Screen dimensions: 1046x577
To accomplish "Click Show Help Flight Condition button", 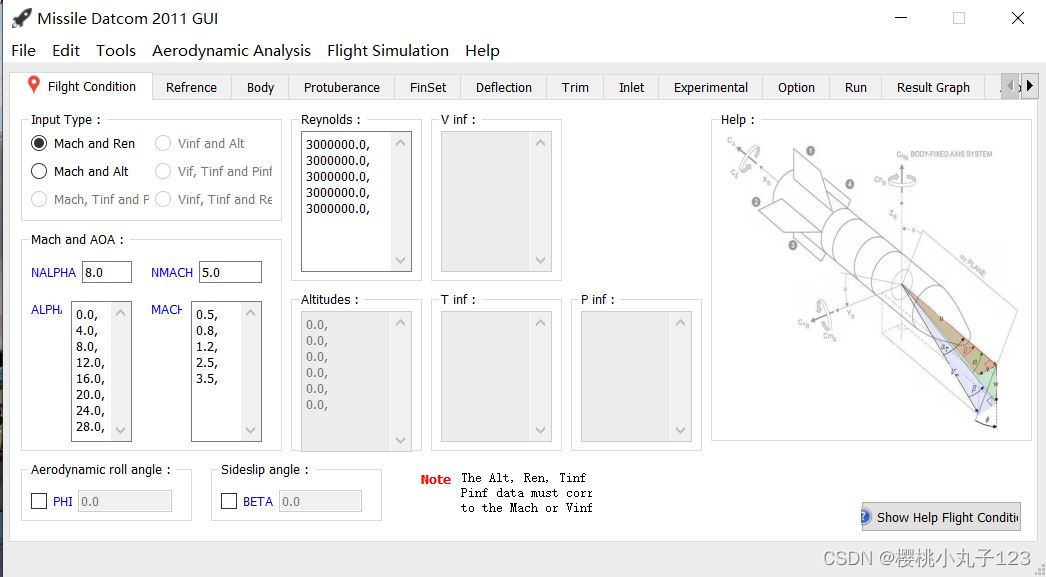I will point(941,517).
